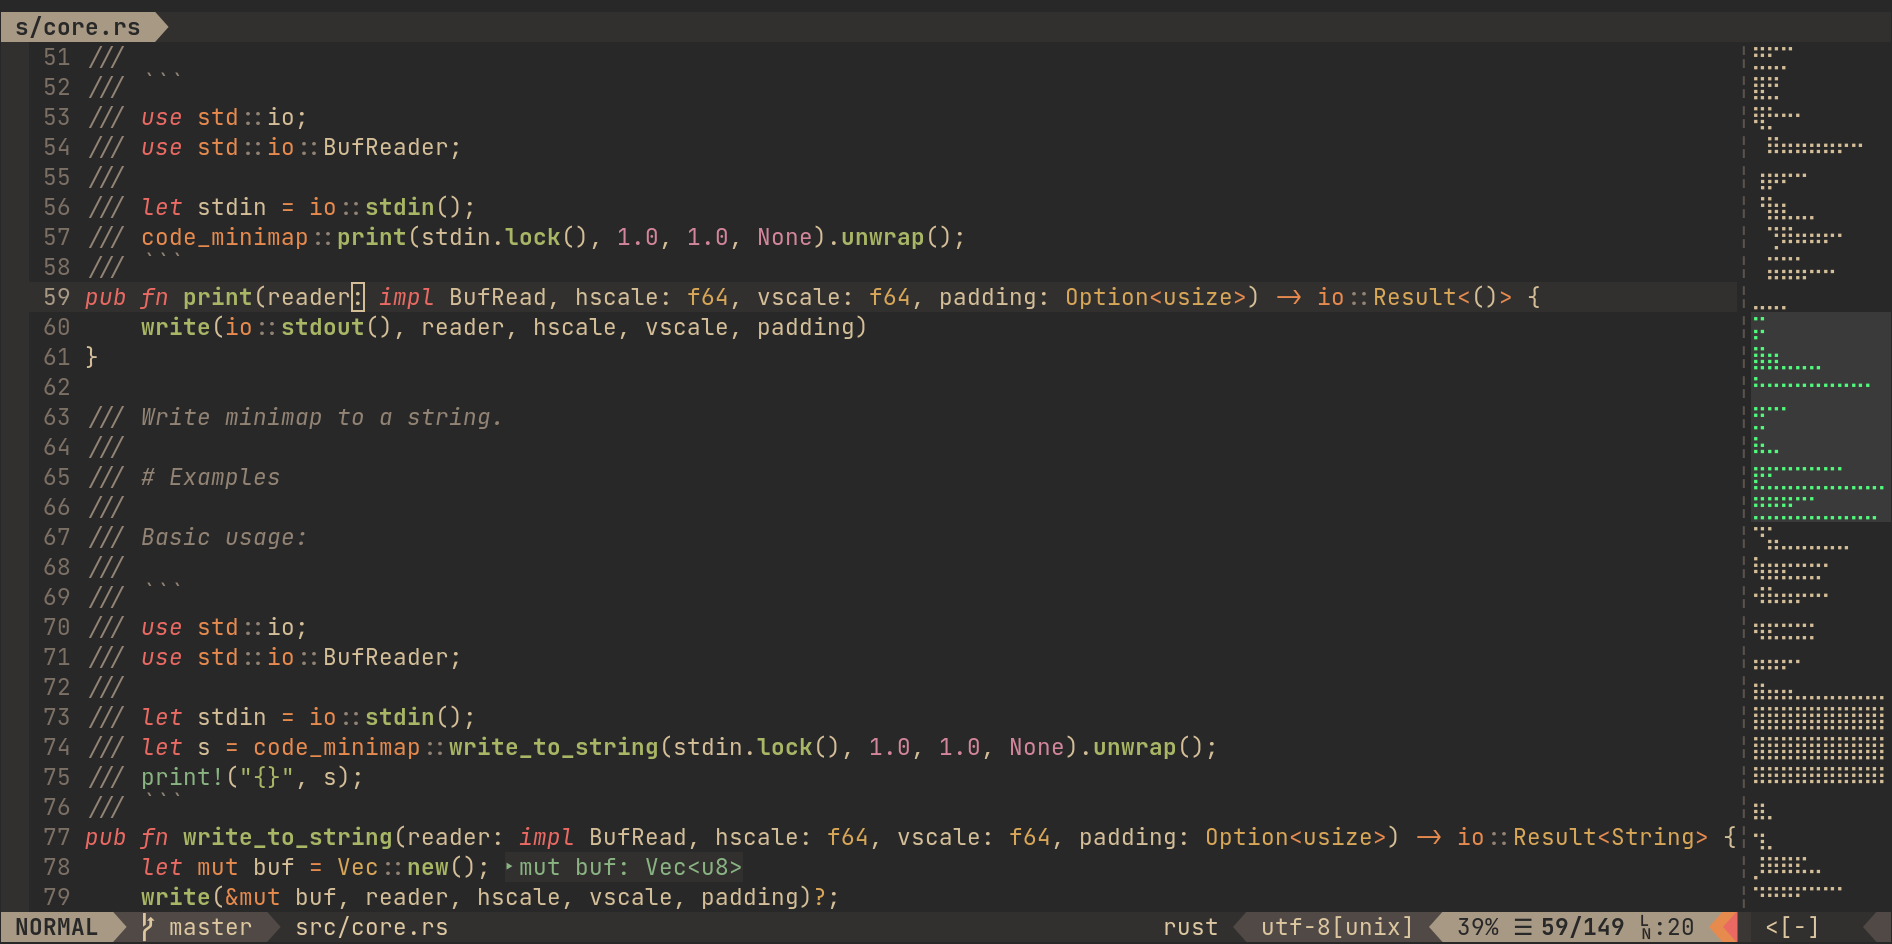
Task: Click the ≡ lines icon before 59/149
Action: tap(1523, 927)
